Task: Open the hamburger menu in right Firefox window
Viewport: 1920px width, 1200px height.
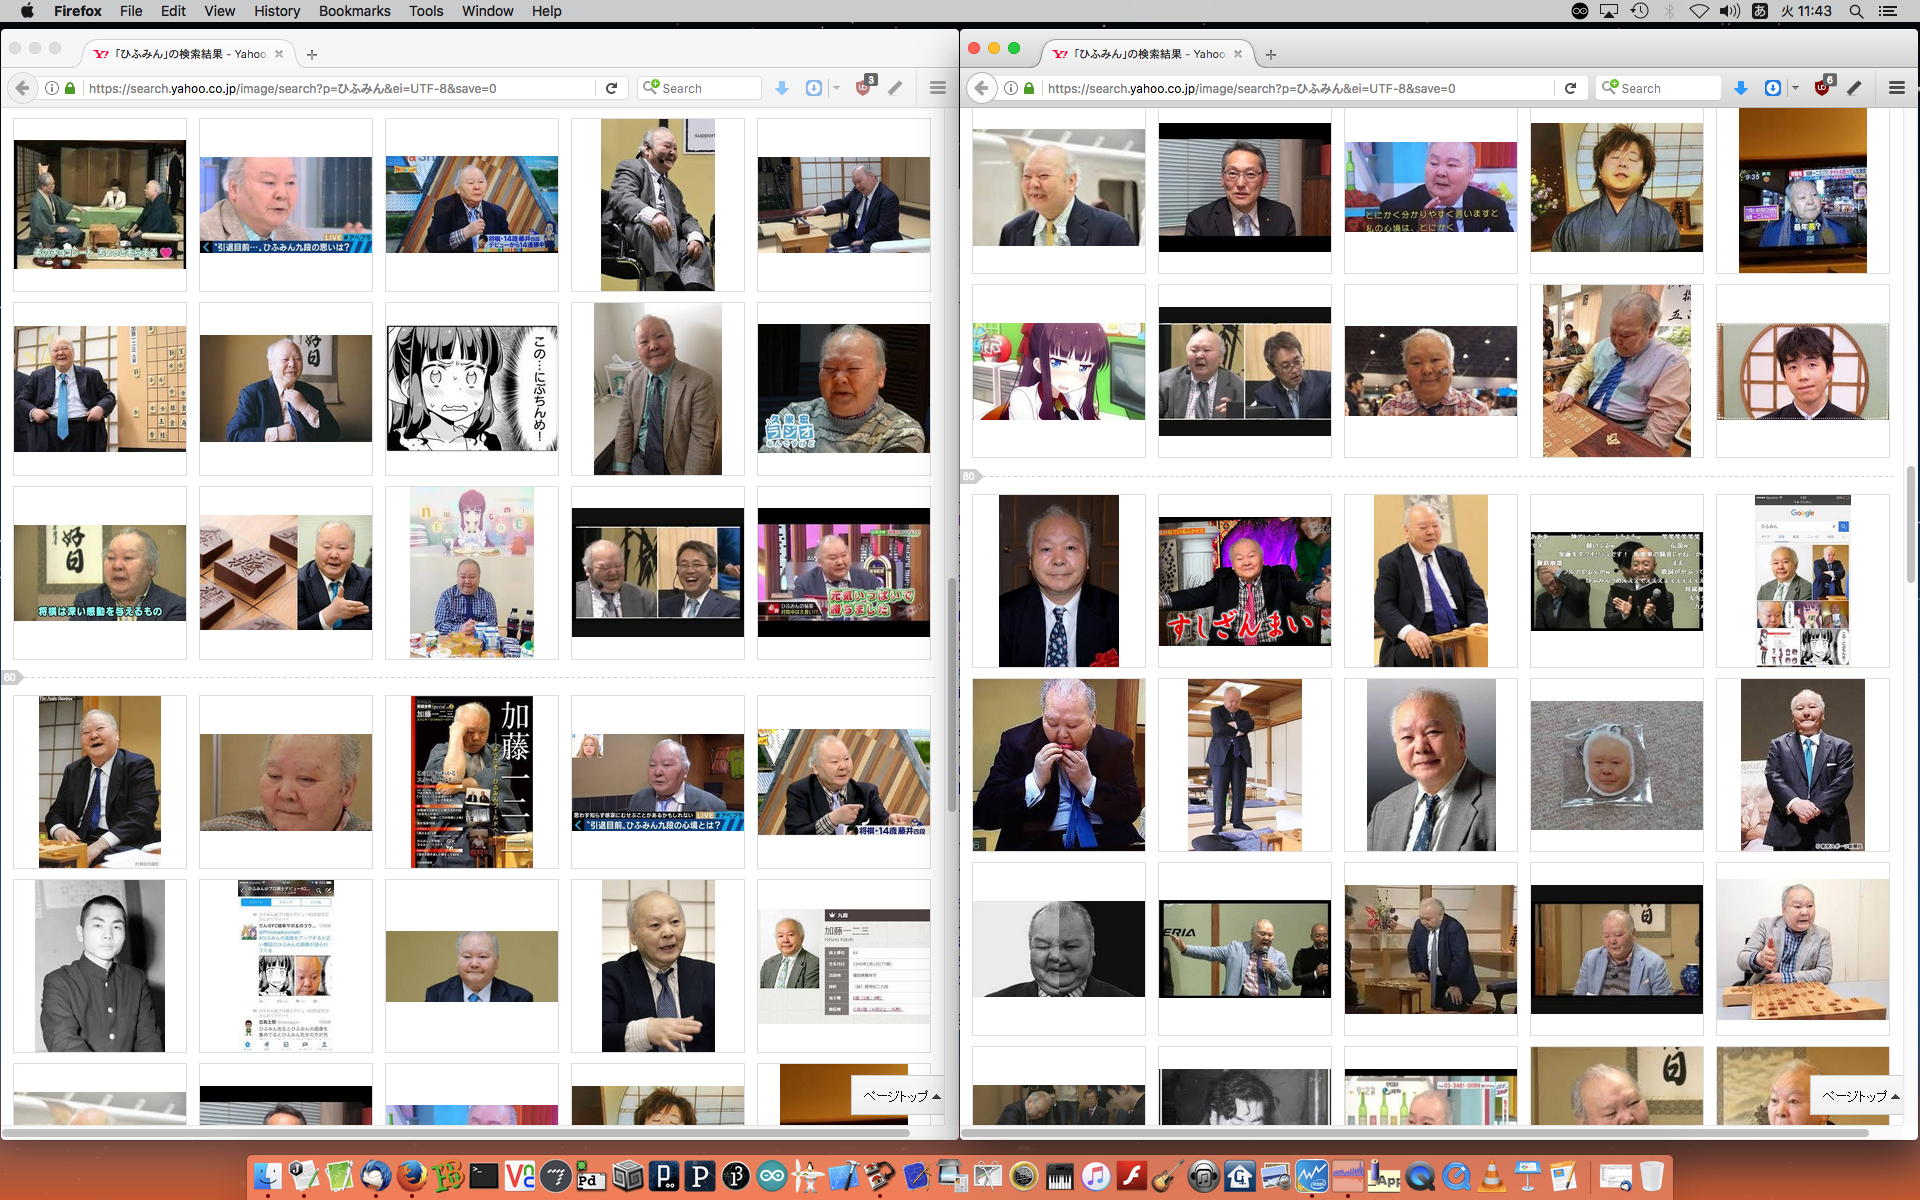Action: 1896,88
